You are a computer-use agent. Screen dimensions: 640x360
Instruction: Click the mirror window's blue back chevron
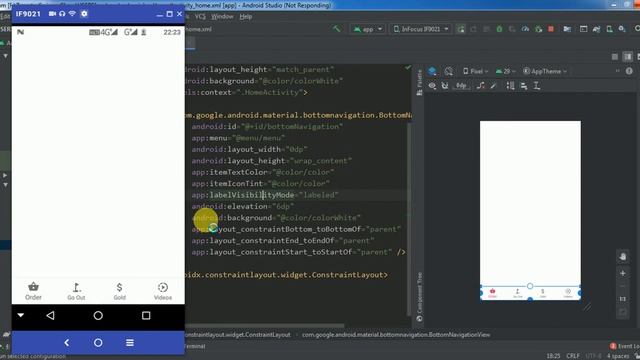67,342
